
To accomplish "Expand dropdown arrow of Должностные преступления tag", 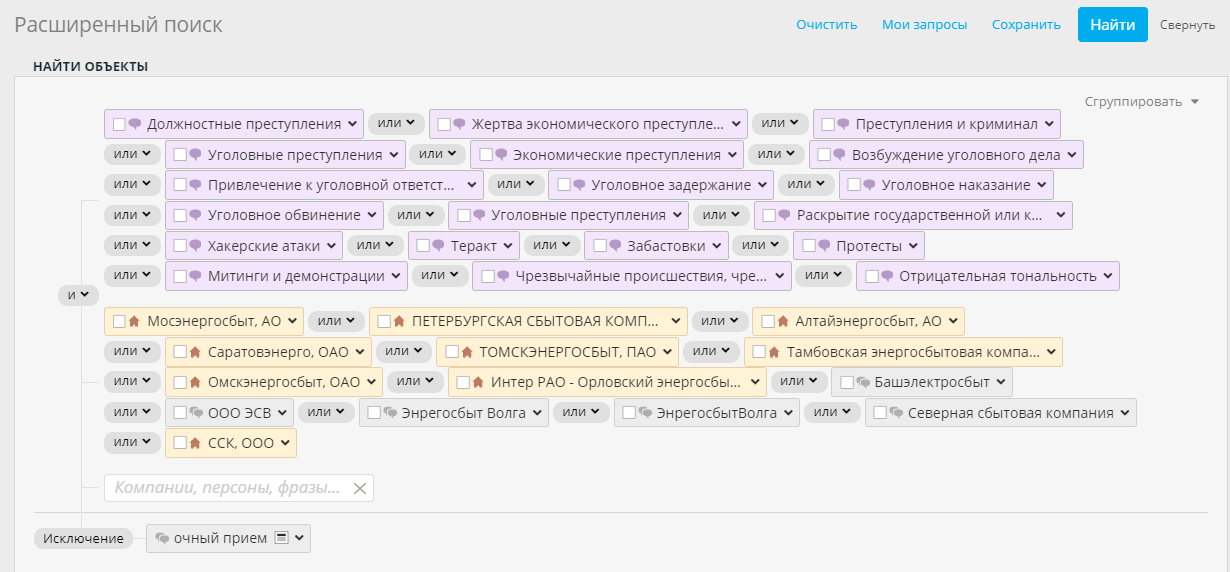I will point(352,124).
